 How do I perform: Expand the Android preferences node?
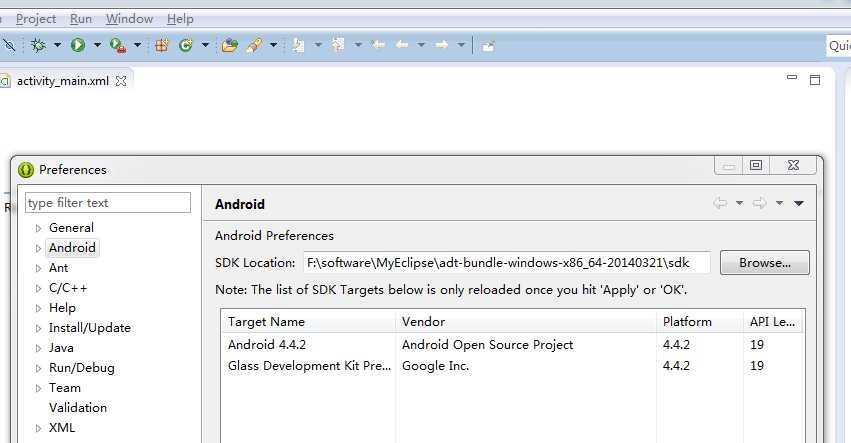(x=38, y=249)
